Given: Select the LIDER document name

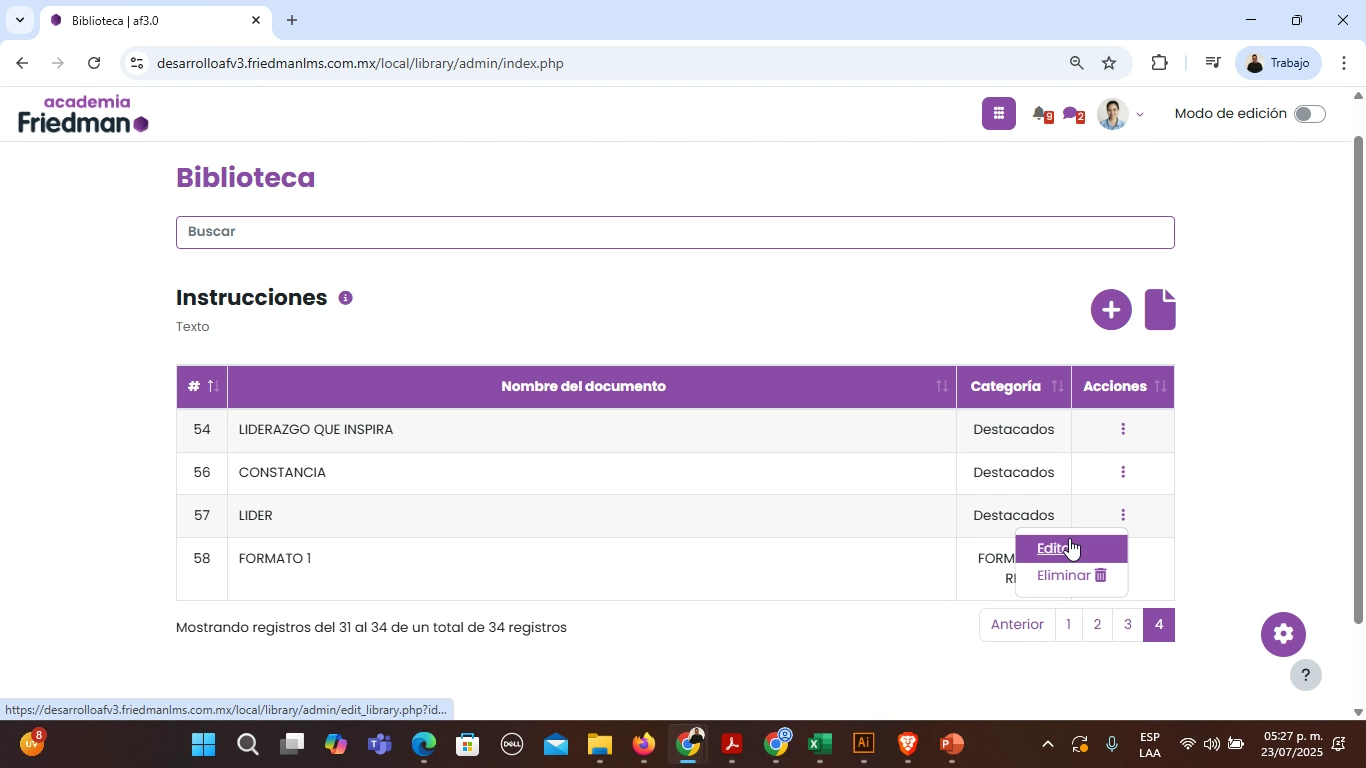Looking at the screenshot, I should point(256,516).
